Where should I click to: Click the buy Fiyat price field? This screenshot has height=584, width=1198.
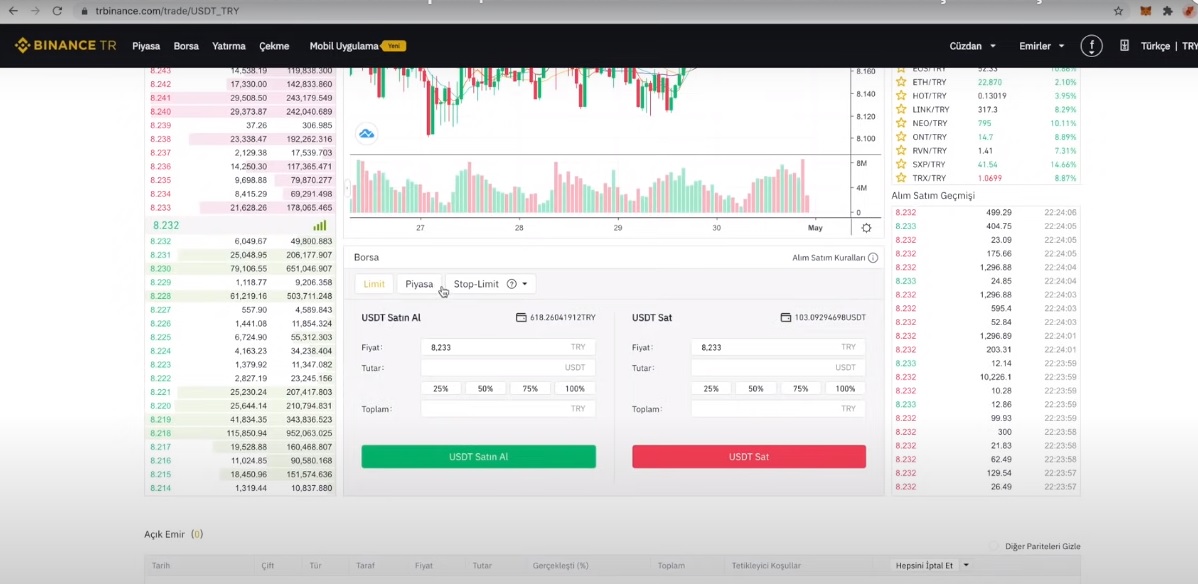[508, 347]
